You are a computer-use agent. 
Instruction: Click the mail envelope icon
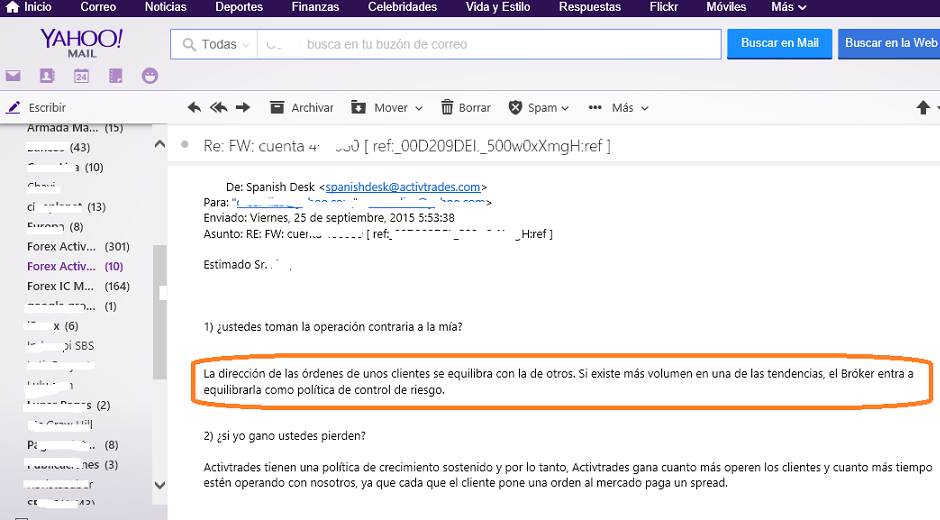pos(13,76)
